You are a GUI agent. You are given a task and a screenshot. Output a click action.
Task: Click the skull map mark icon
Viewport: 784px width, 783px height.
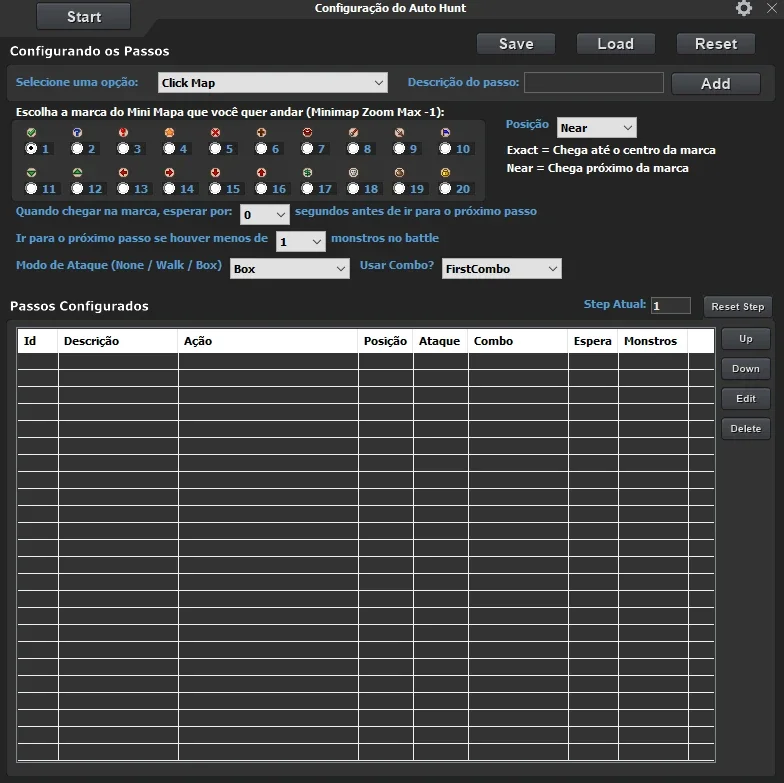click(354, 172)
